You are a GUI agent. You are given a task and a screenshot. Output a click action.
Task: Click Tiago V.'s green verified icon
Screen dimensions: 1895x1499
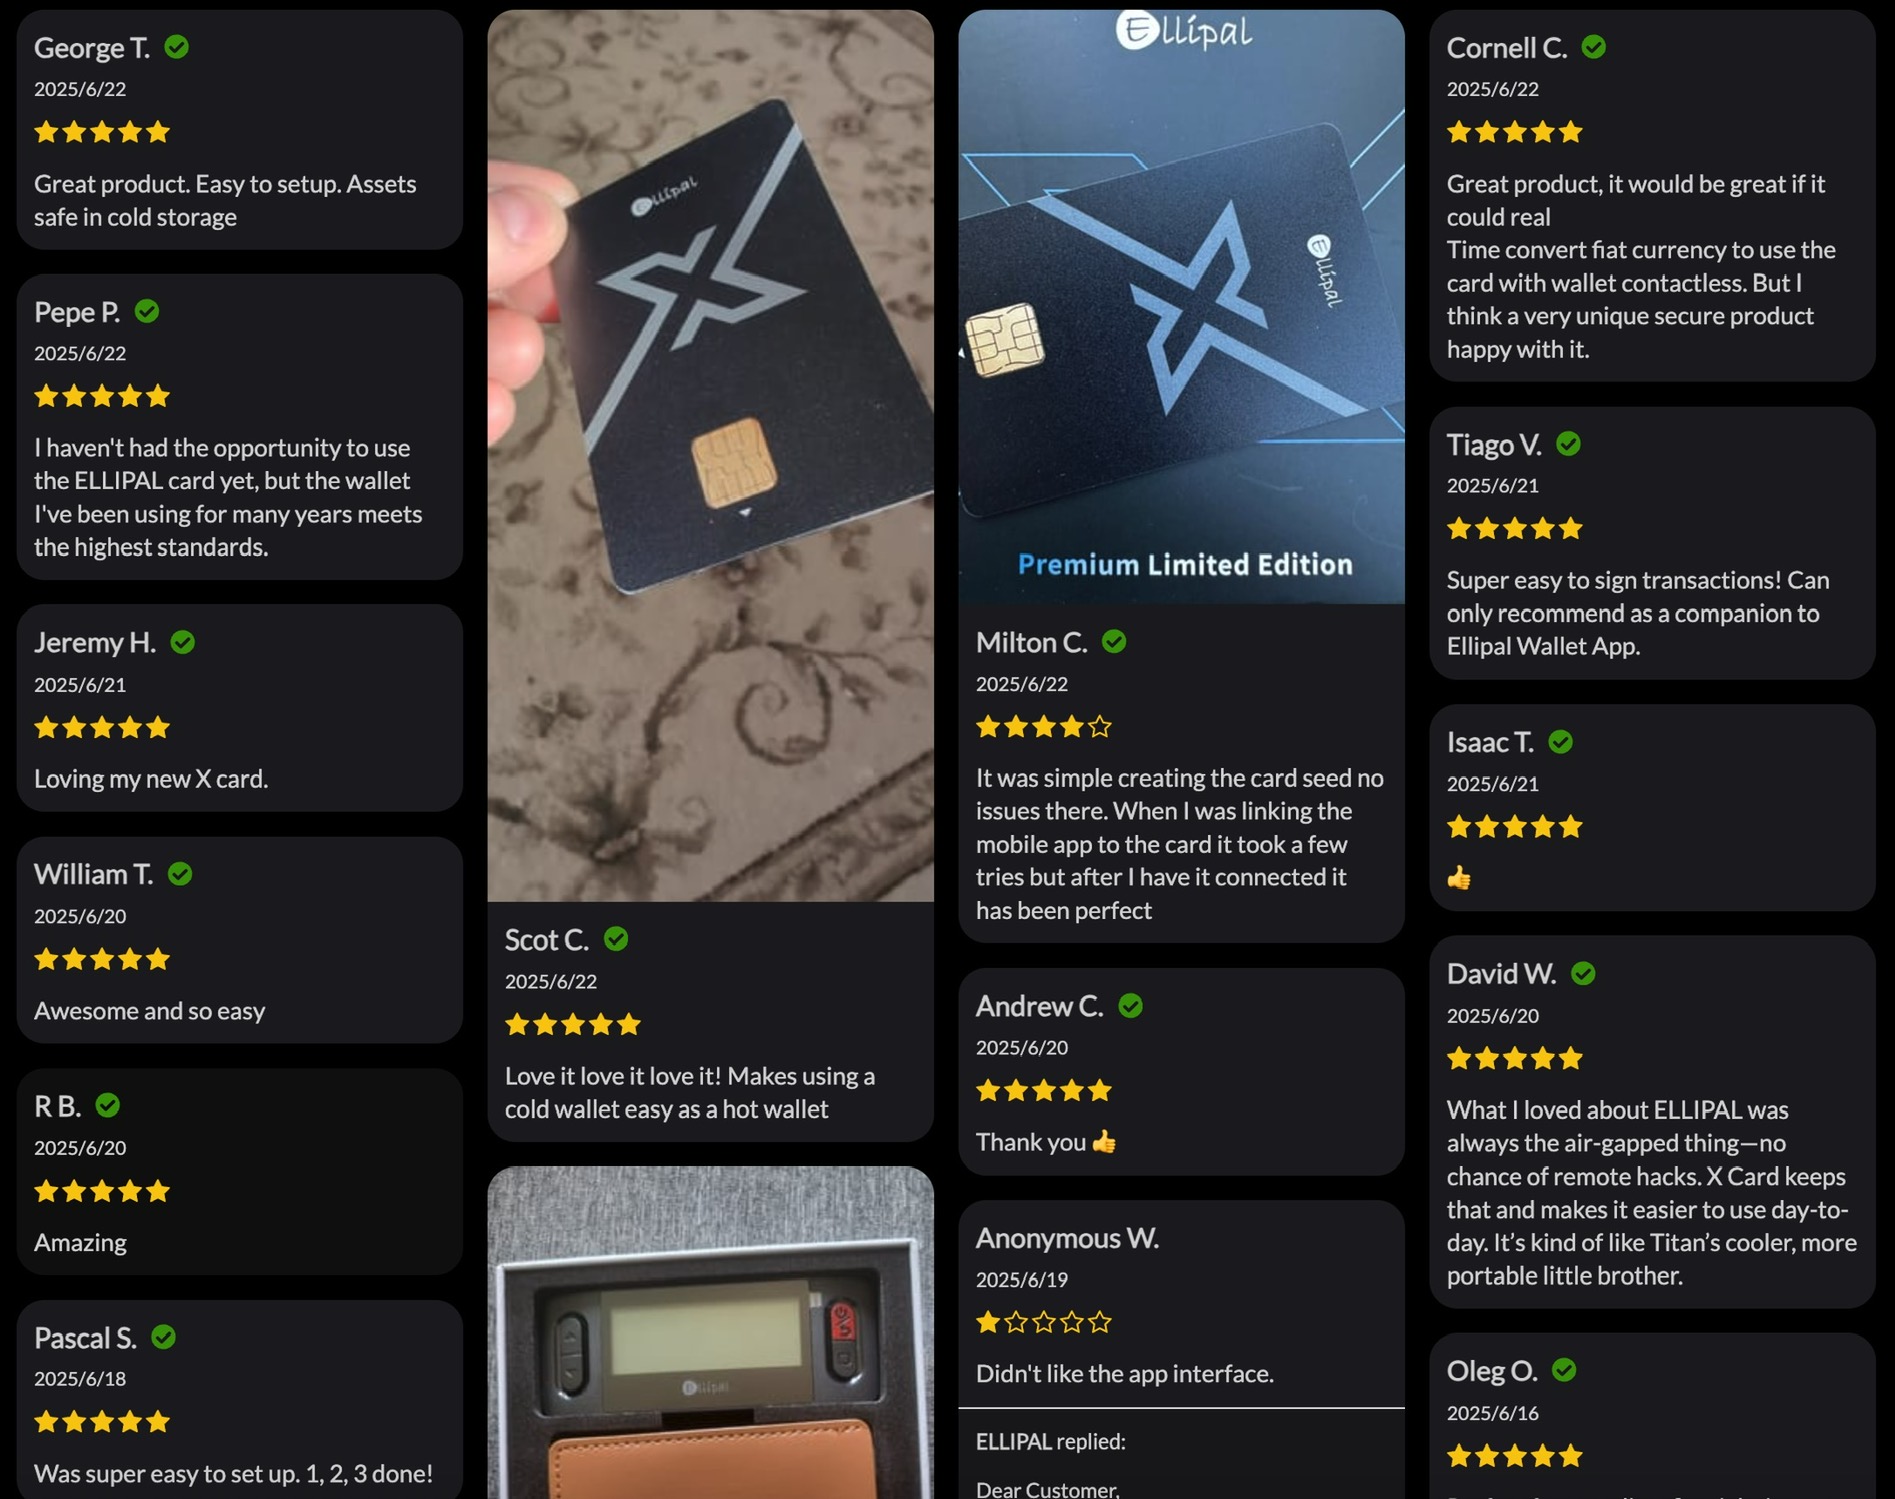[x=1569, y=444]
